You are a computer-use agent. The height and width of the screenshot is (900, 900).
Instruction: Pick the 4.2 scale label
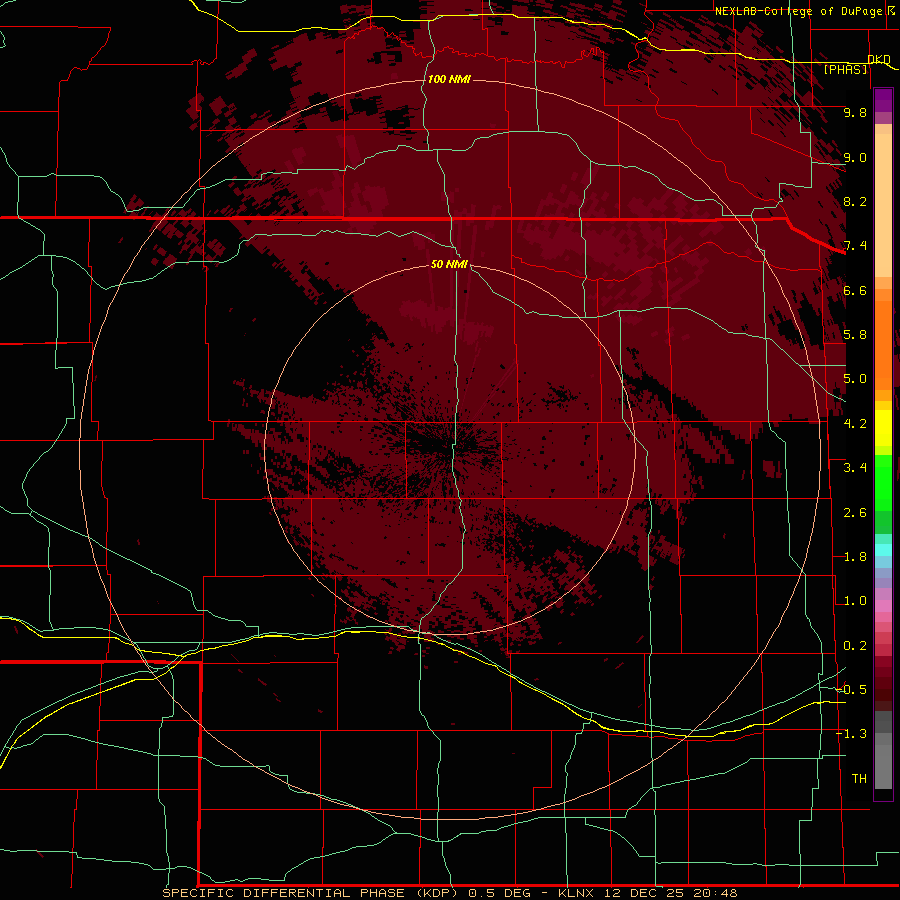coord(855,424)
